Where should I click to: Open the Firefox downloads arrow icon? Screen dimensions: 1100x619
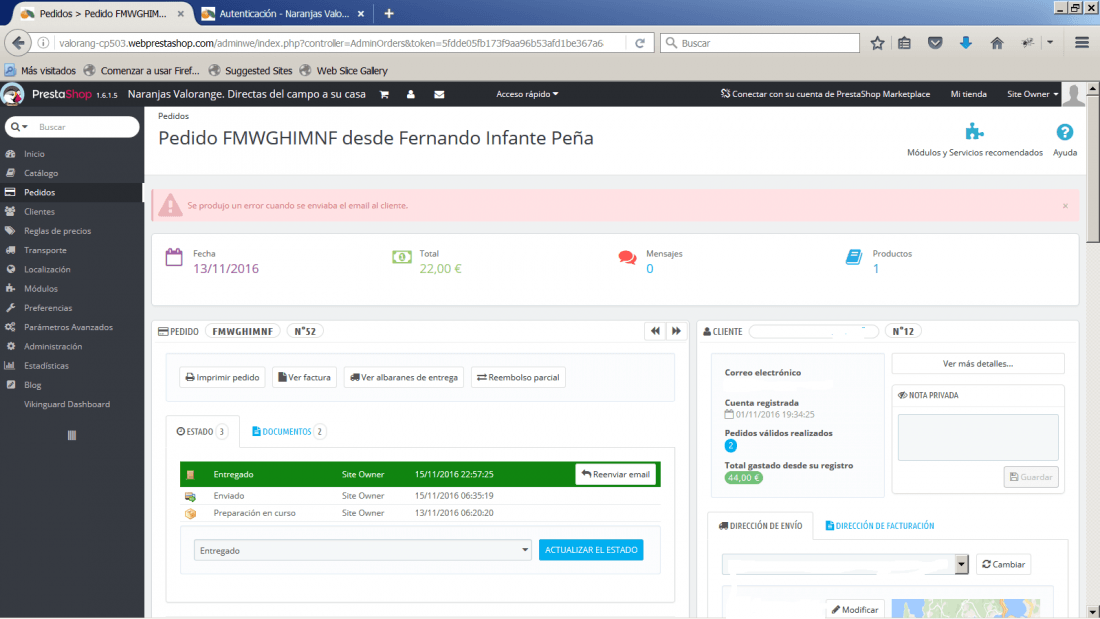tap(966, 43)
